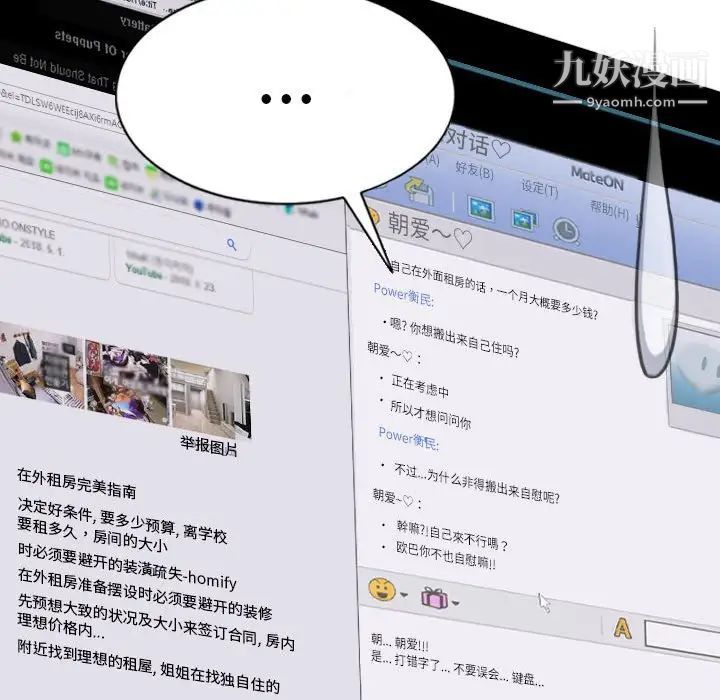The width and height of the screenshot is (720, 700).
Task: Open the middle cluttered room thumbnail
Action: click(x=128, y=380)
